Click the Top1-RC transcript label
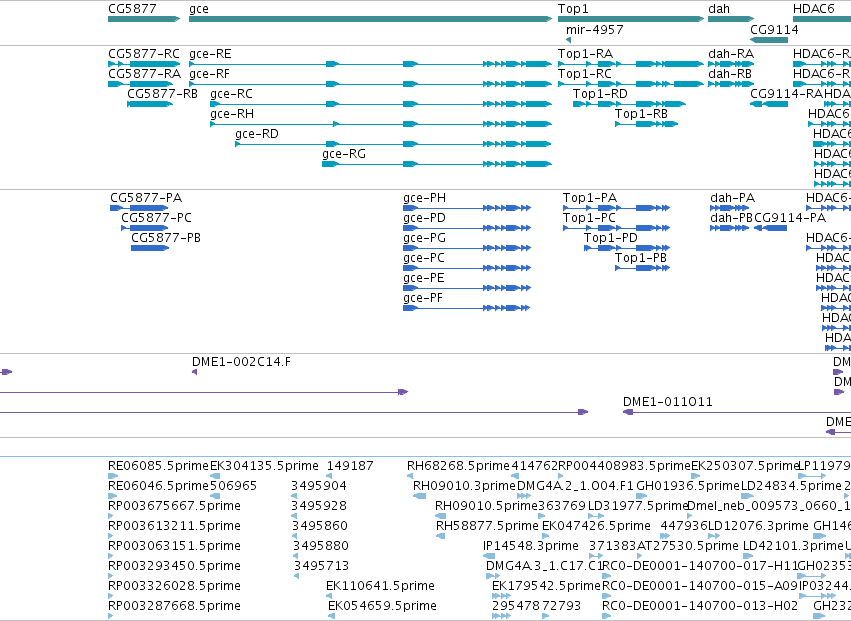This screenshot has height=621, width=851. [x=585, y=74]
